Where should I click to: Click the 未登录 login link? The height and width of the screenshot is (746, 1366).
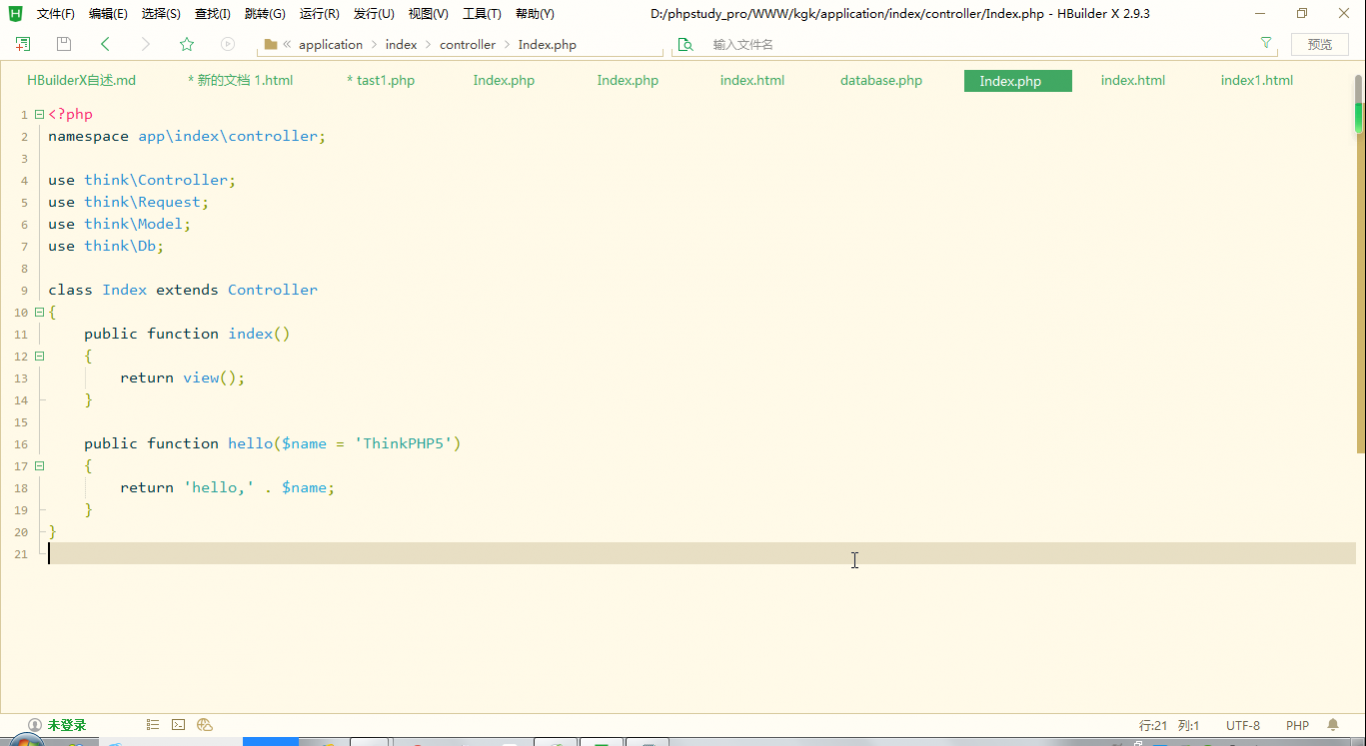tap(67, 725)
